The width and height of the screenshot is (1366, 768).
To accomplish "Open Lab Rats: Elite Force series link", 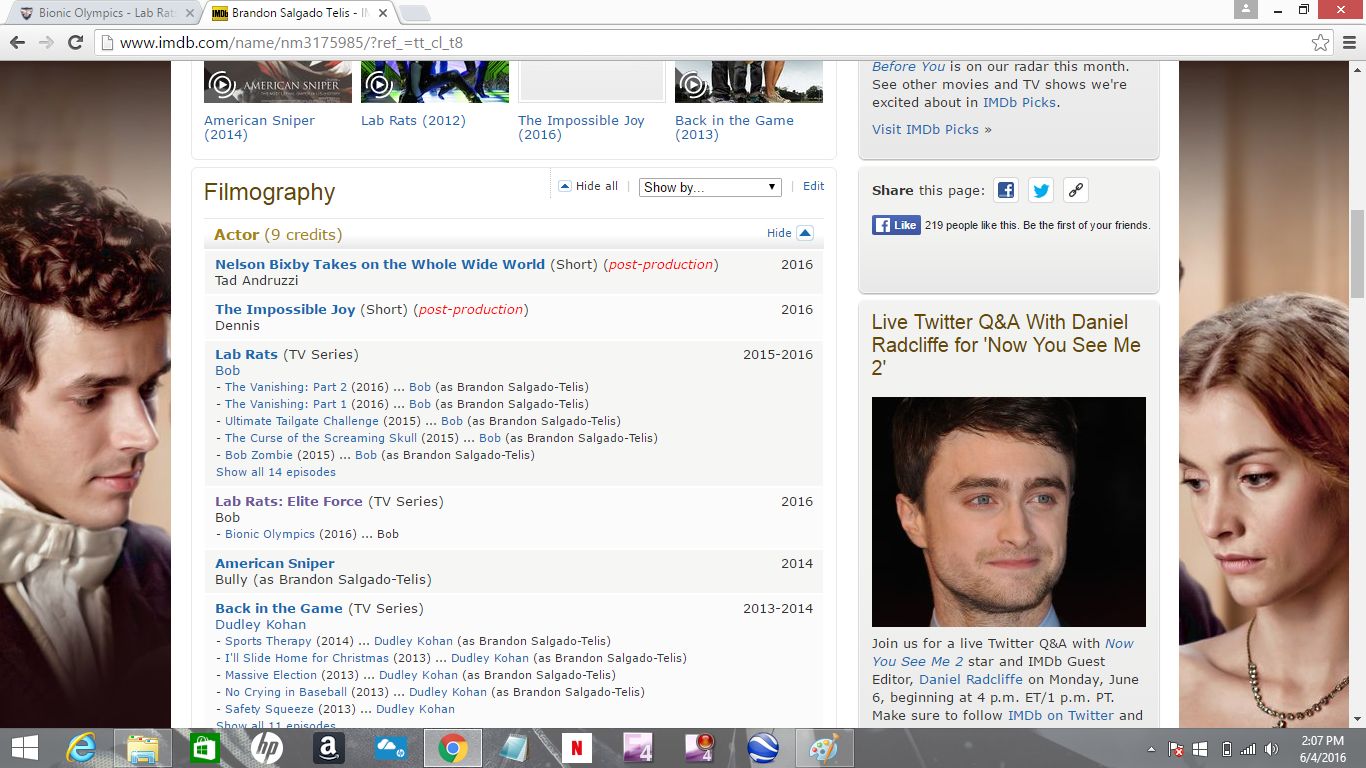I will coord(289,502).
